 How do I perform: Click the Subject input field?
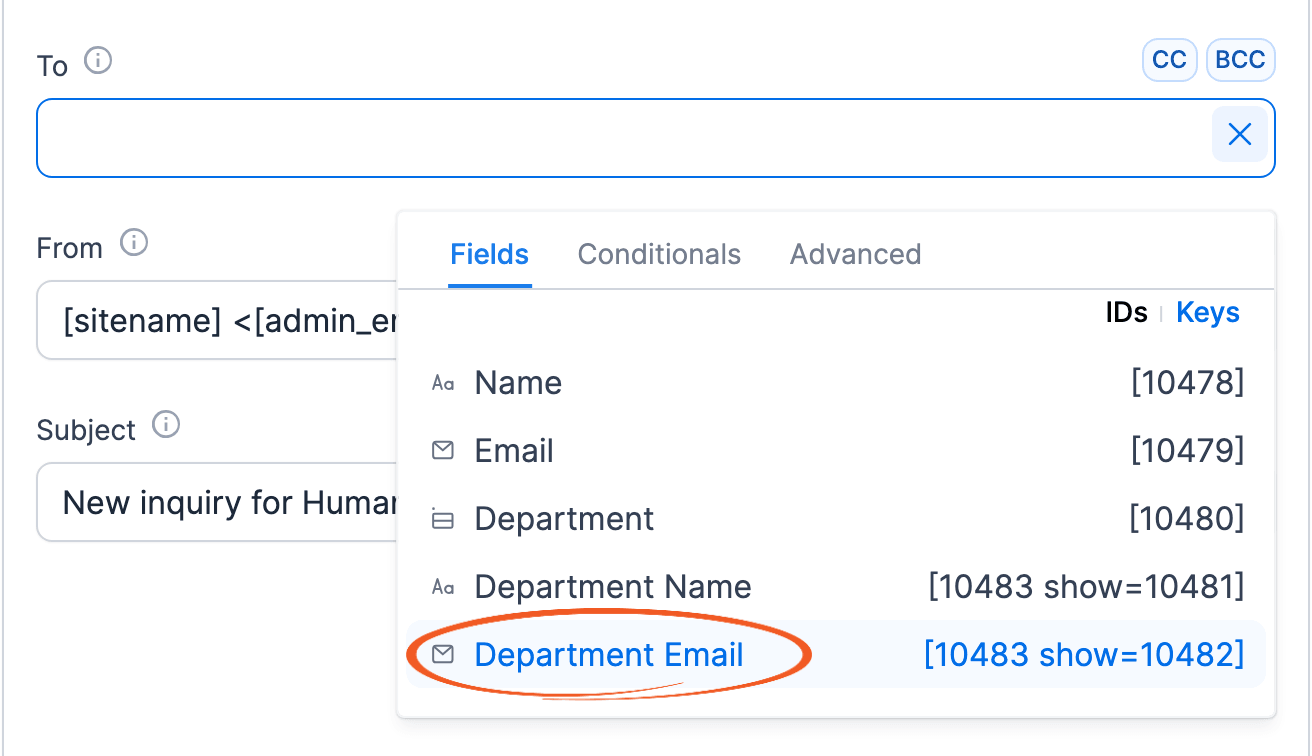217,502
